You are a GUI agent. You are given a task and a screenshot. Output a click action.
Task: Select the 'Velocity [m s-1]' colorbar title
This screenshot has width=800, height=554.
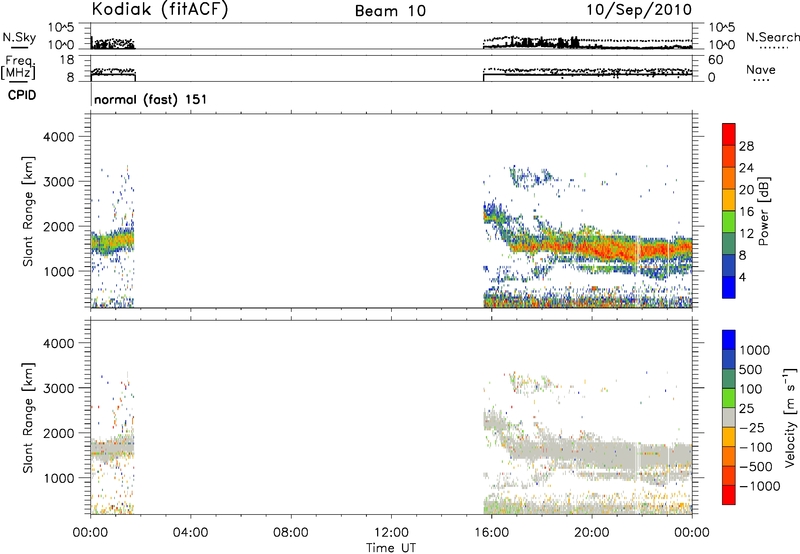tap(790, 417)
